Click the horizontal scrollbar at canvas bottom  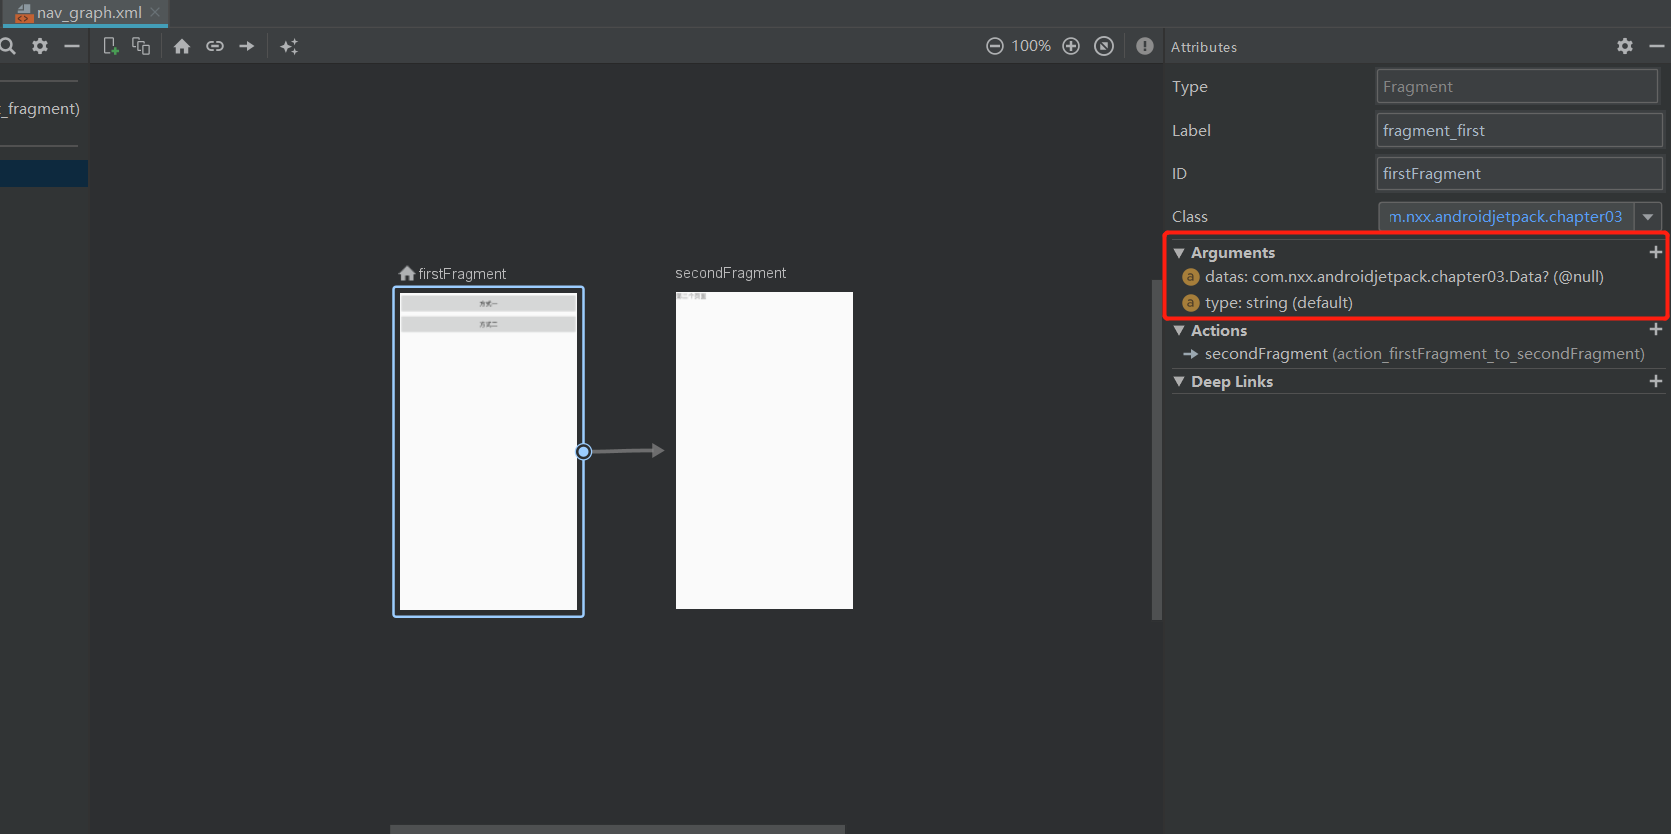(x=617, y=829)
